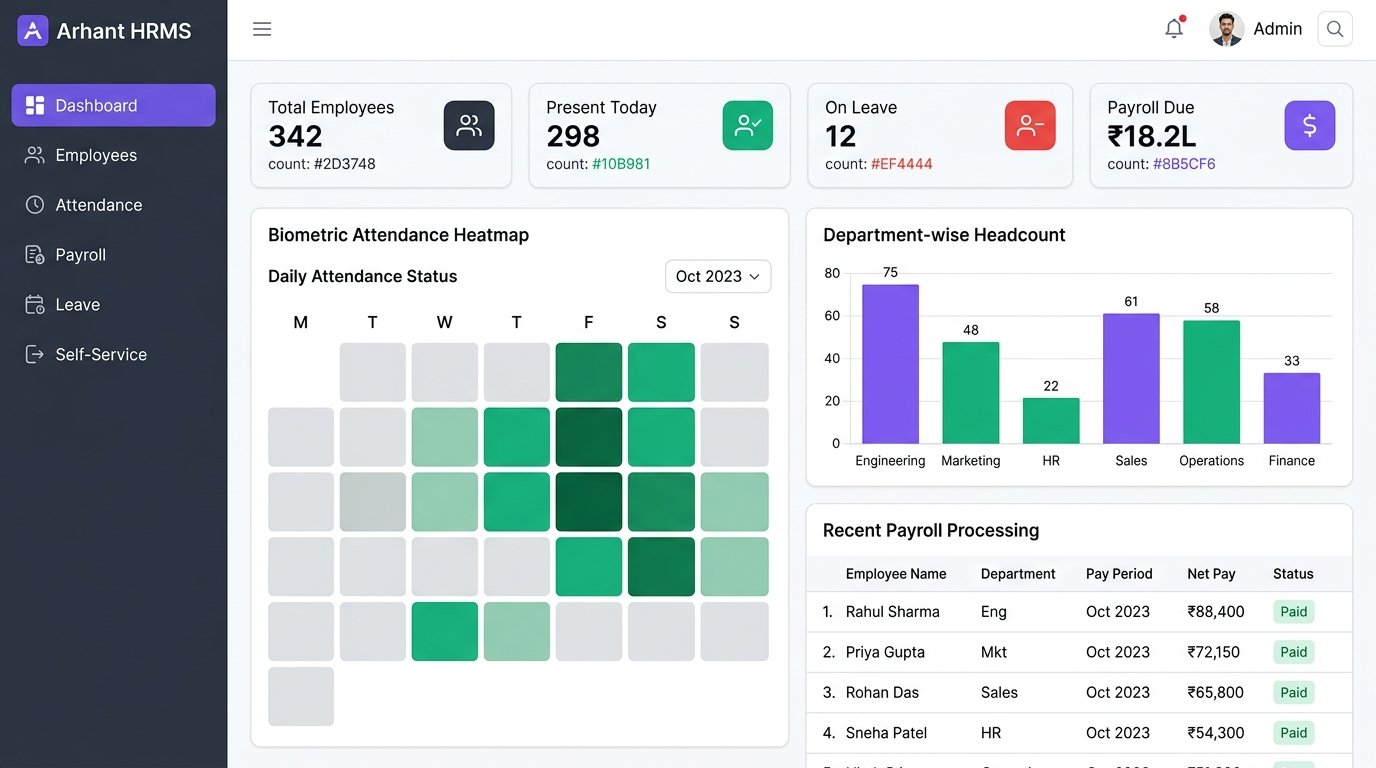Select the Operations bar showing 58
Viewport: 1376px width, 768px height.
pyautogui.click(x=1211, y=382)
